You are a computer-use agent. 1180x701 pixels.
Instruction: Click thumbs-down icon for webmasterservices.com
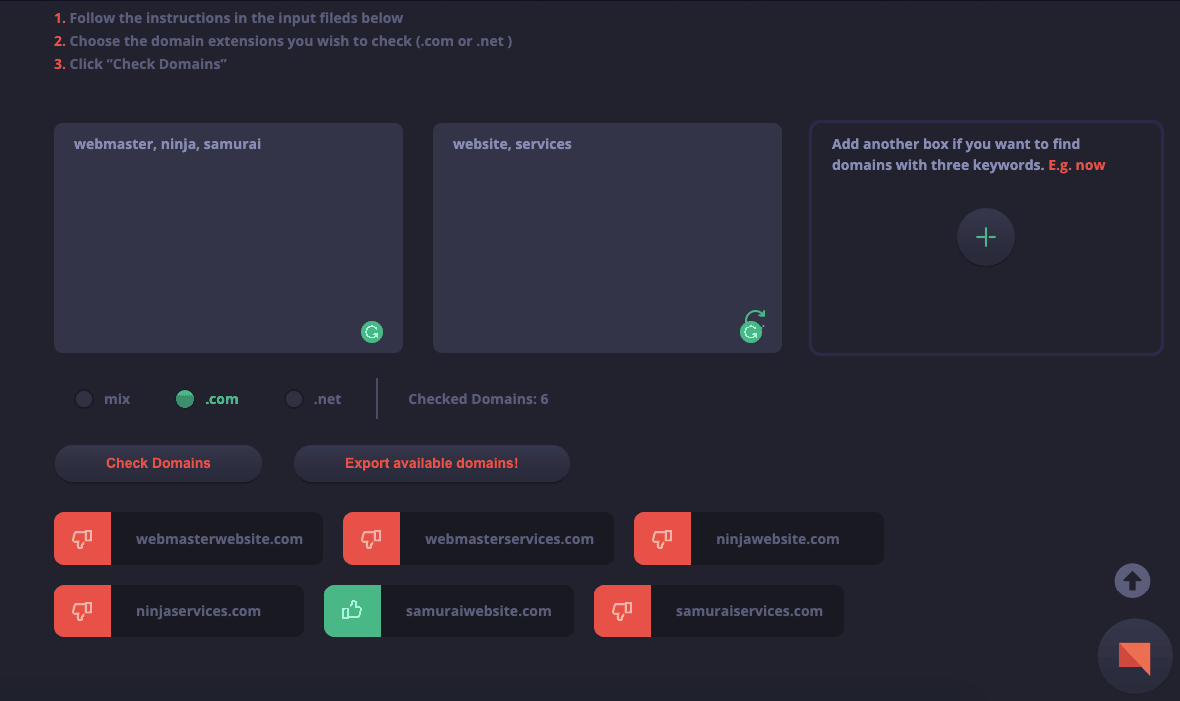click(371, 538)
